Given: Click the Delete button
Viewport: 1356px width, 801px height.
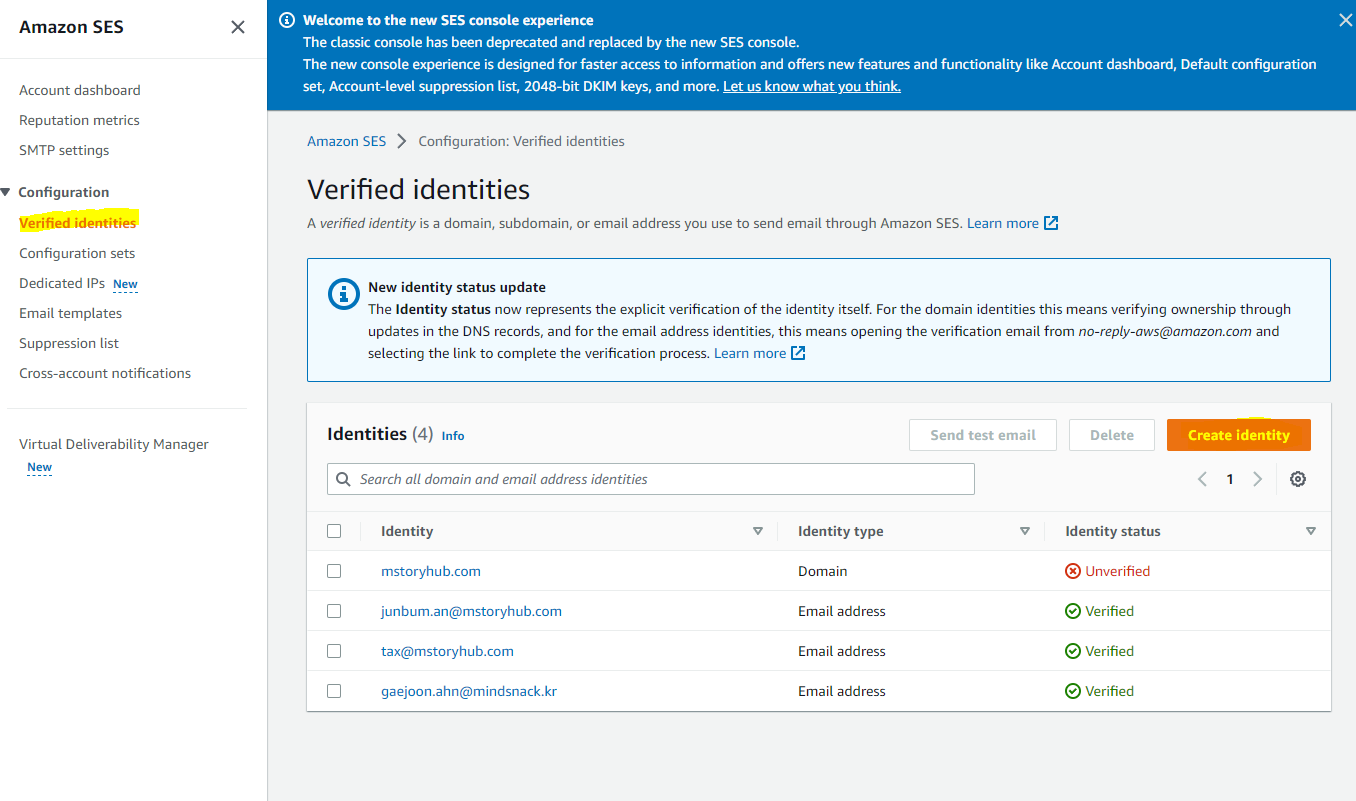Looking at the screenshot, I should (1112, 435).
